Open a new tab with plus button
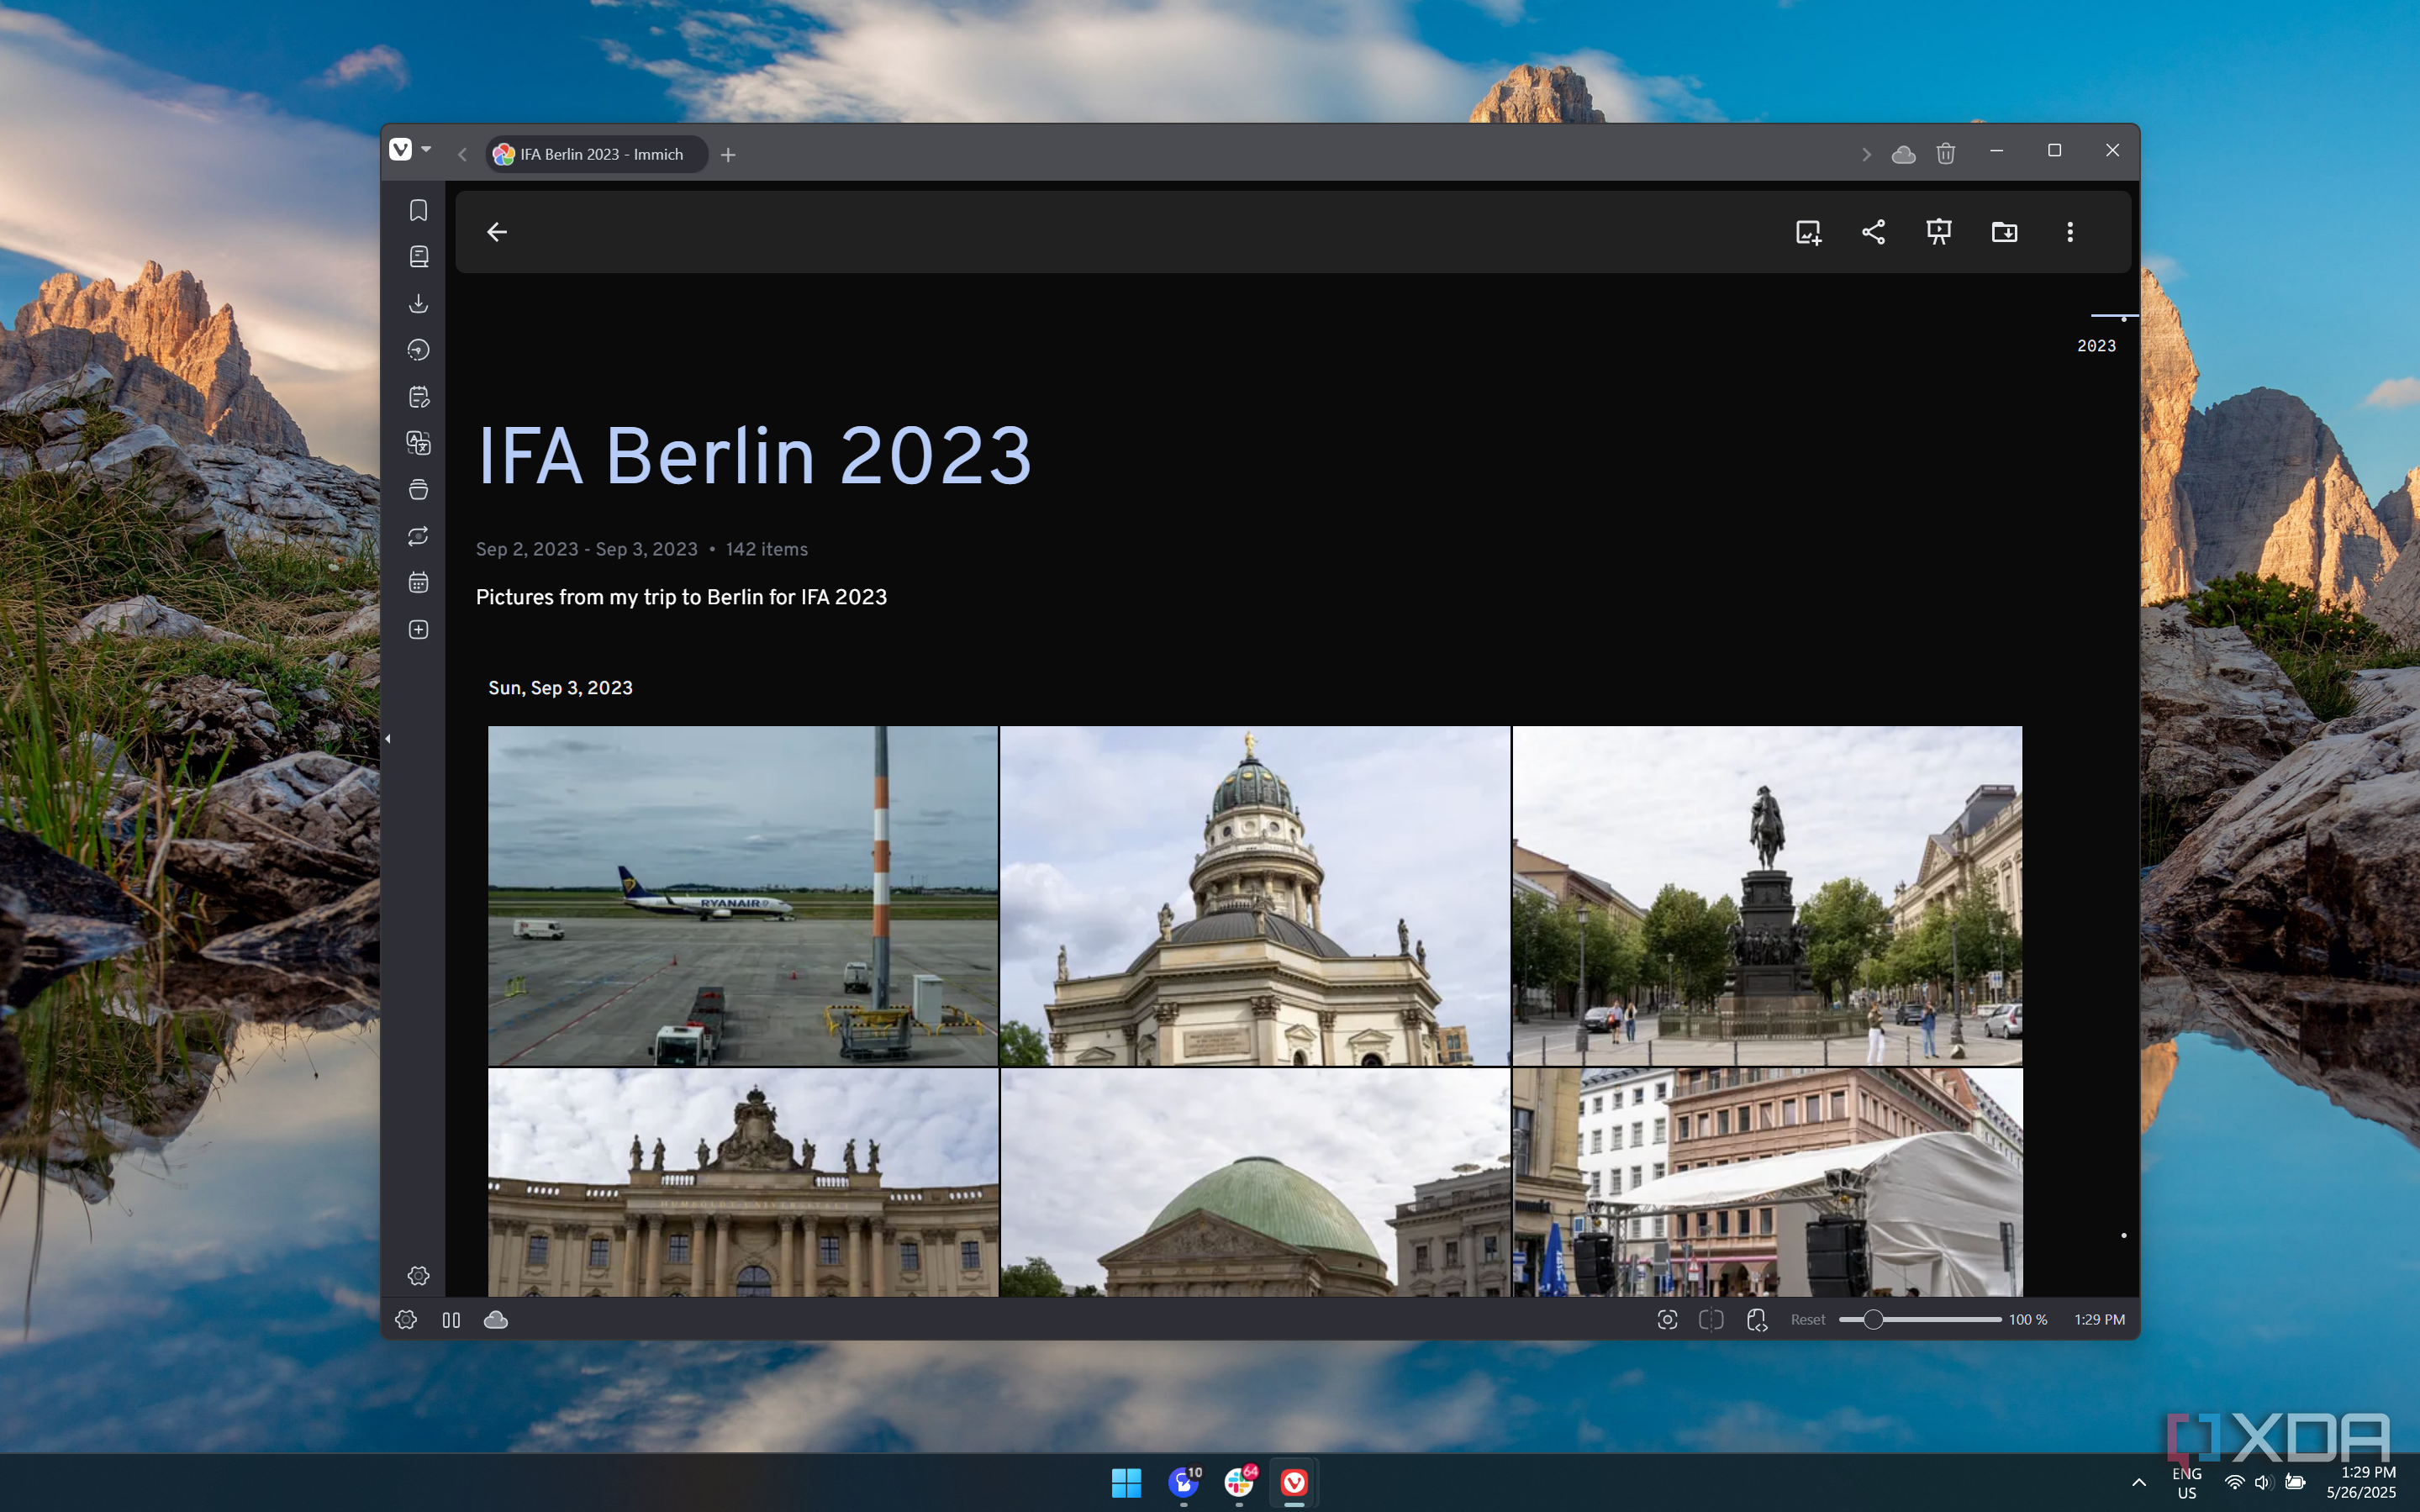This screenshot has width=2420, height=1512. 728,154
